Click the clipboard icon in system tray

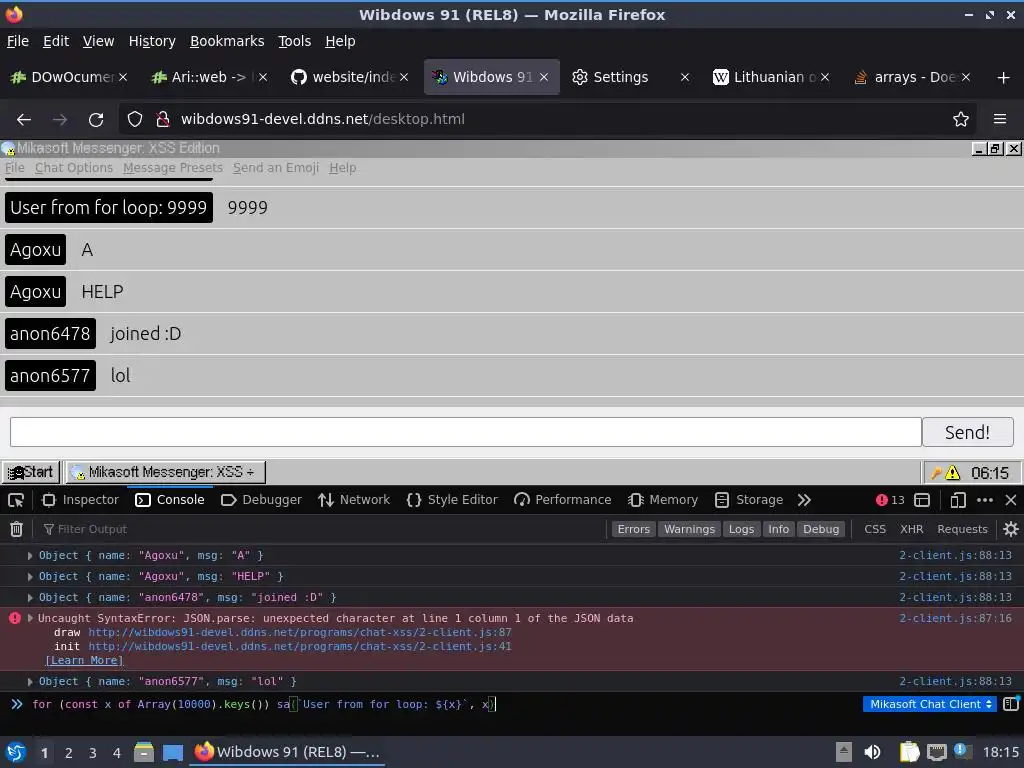909,752
